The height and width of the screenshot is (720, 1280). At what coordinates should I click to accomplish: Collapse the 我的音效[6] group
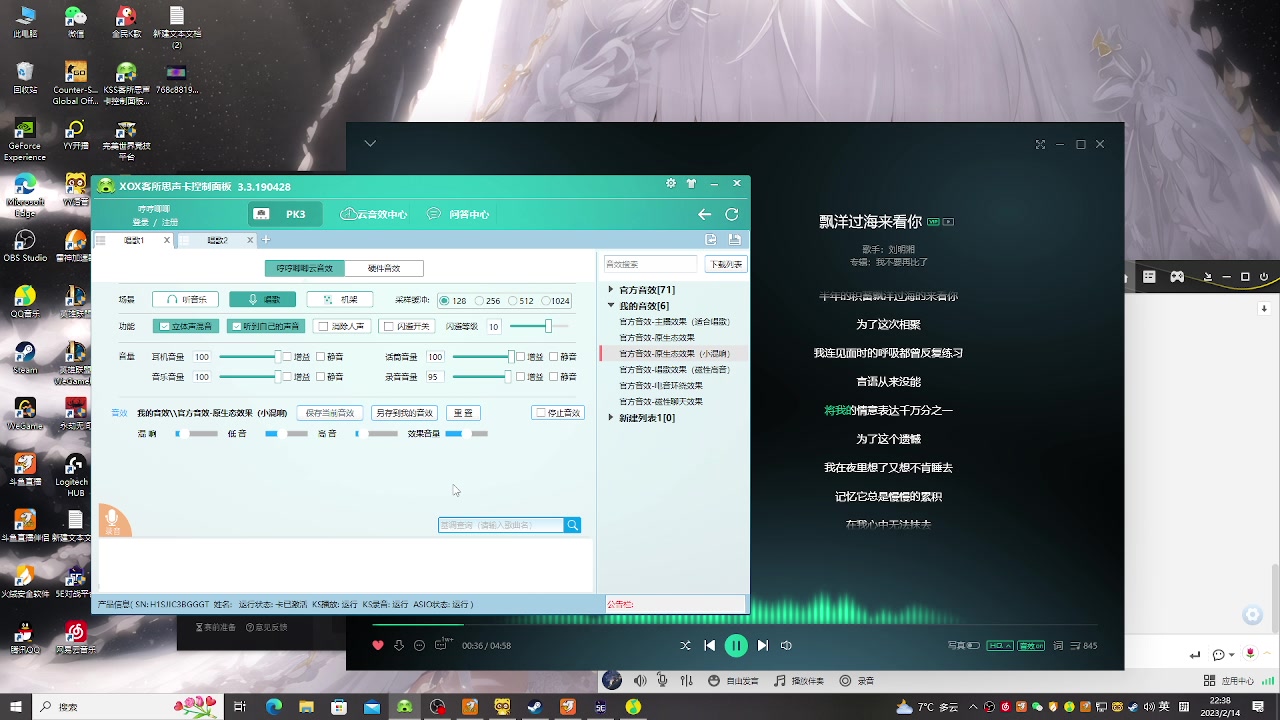pos(610,305)
